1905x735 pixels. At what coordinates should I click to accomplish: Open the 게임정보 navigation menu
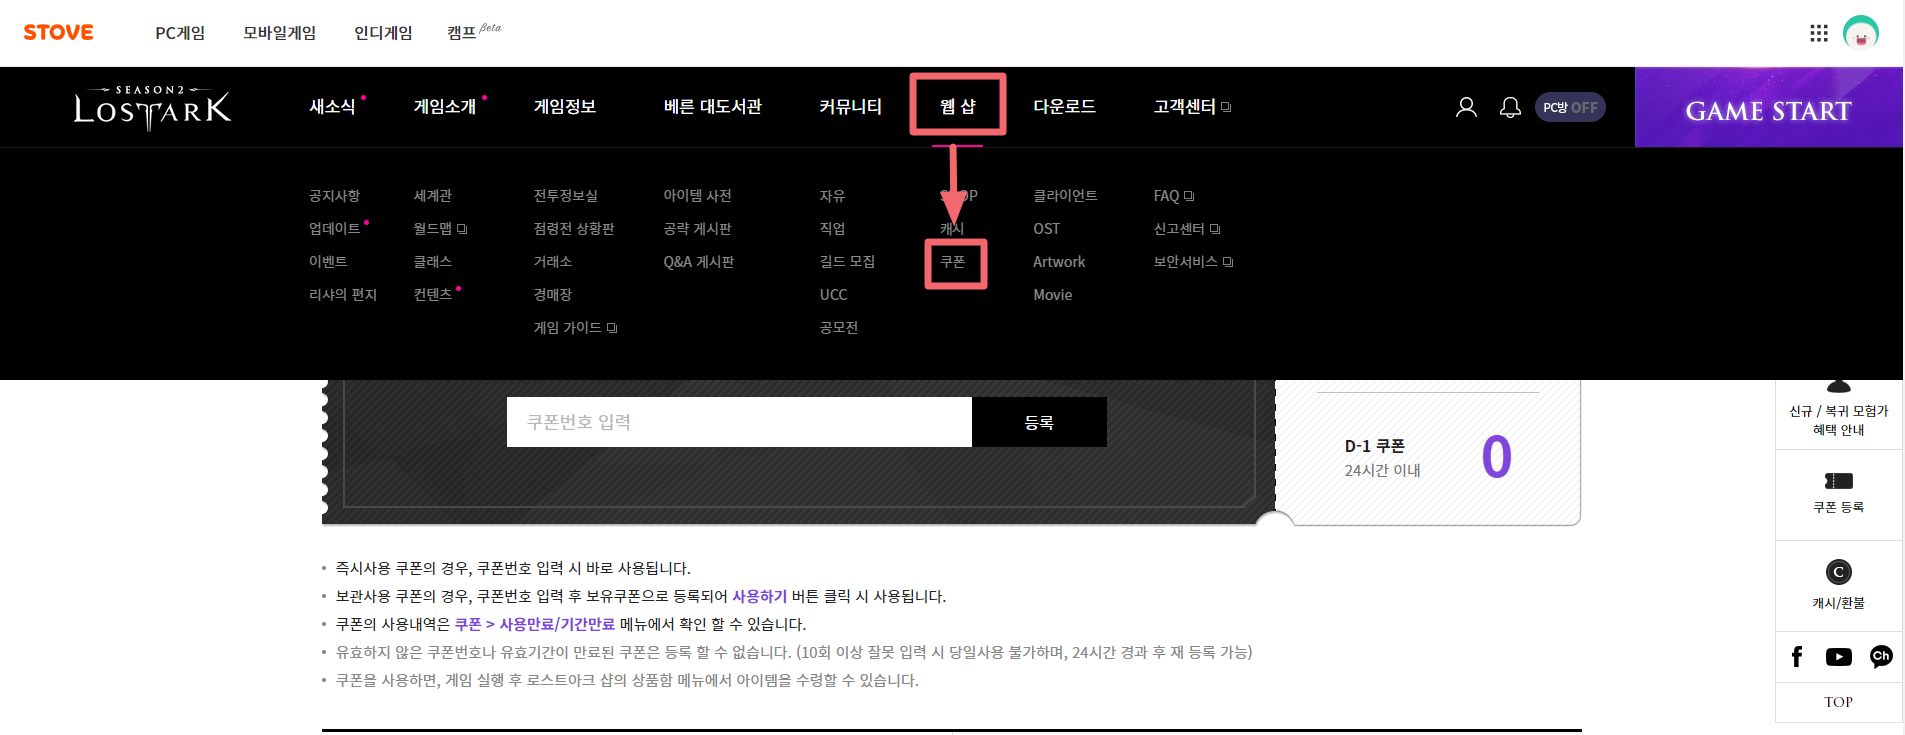click(x=565, y=106)
